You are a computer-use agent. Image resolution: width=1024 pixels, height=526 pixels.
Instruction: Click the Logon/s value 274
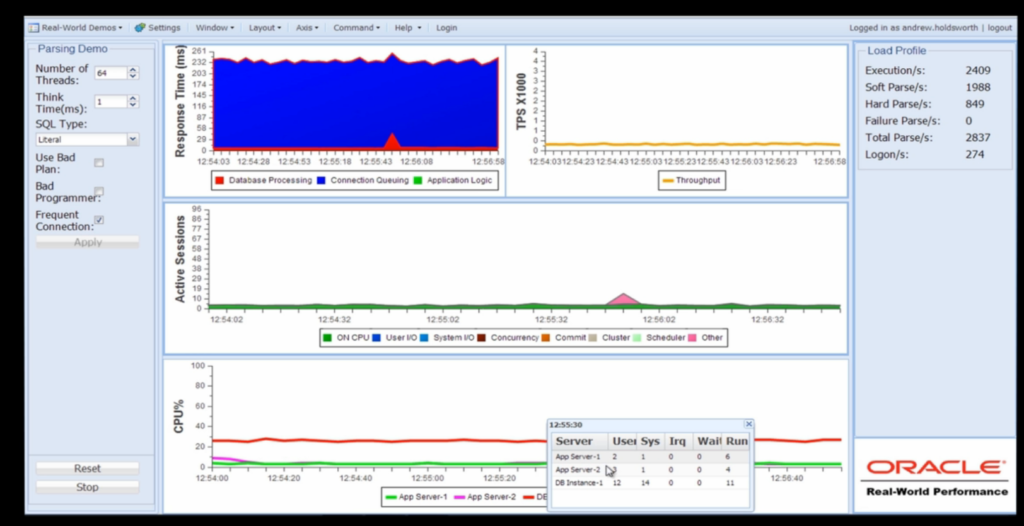click(x=974, y=155)
